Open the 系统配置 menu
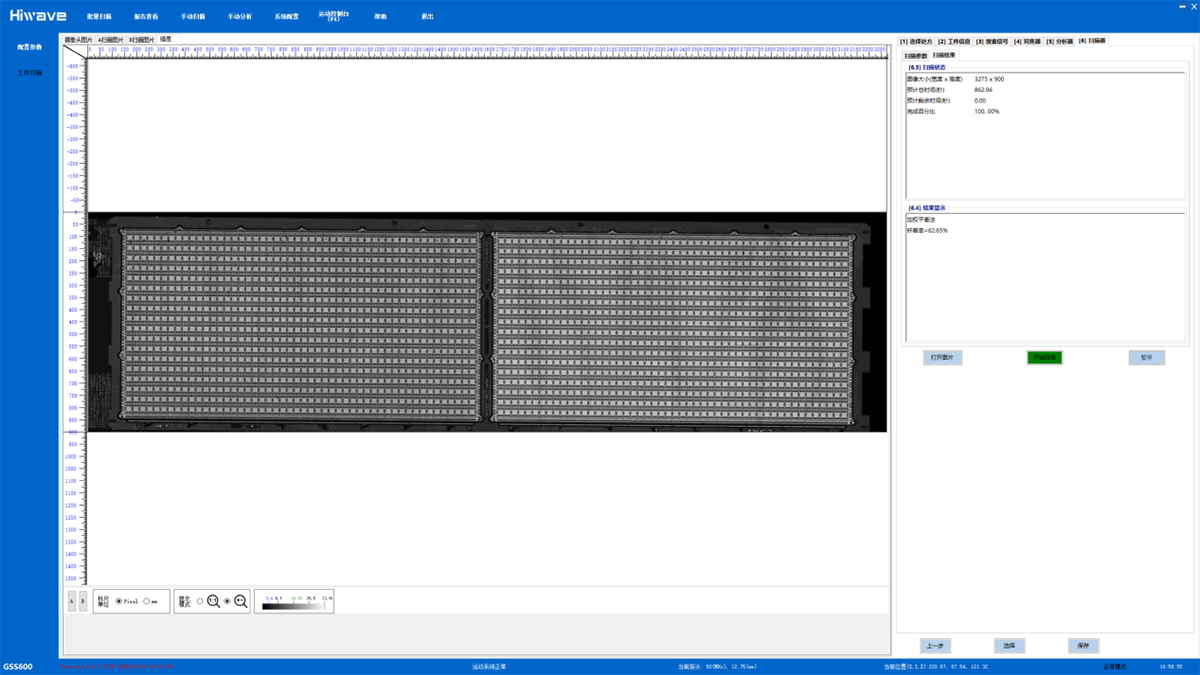1200x675 pixels. coord(286,17)
